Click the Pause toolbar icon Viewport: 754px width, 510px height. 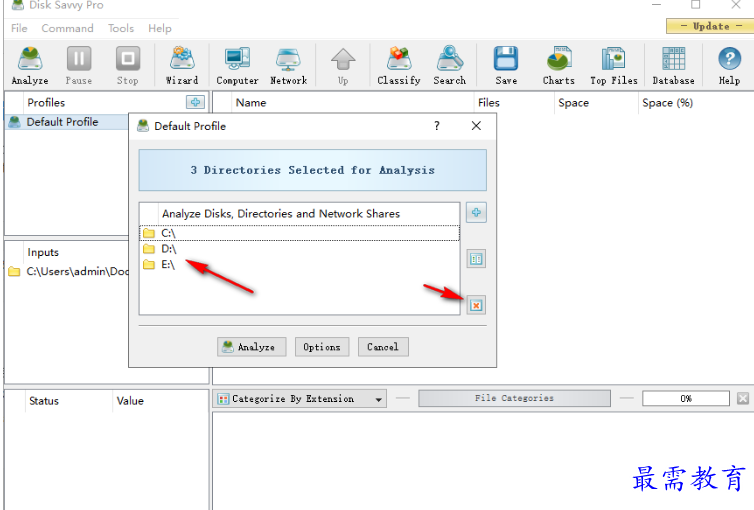click(x=79, y=66)
